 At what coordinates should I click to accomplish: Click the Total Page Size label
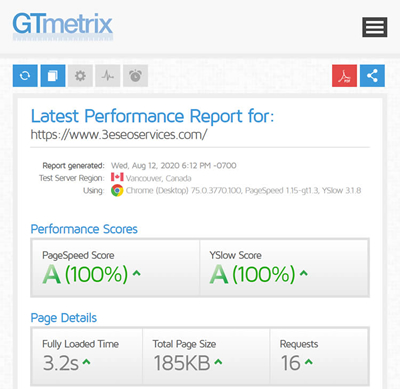coord(184,344)
